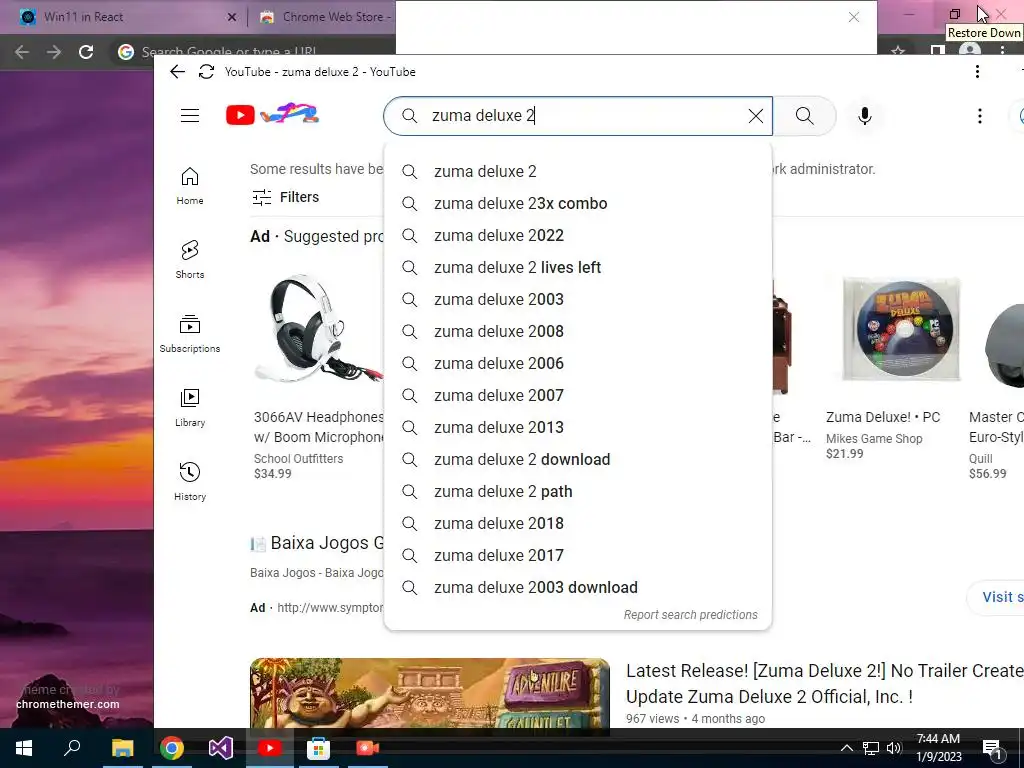Clear the search text with the X
This screenshot has width=1024, height=768.
[x=756, y=116]
